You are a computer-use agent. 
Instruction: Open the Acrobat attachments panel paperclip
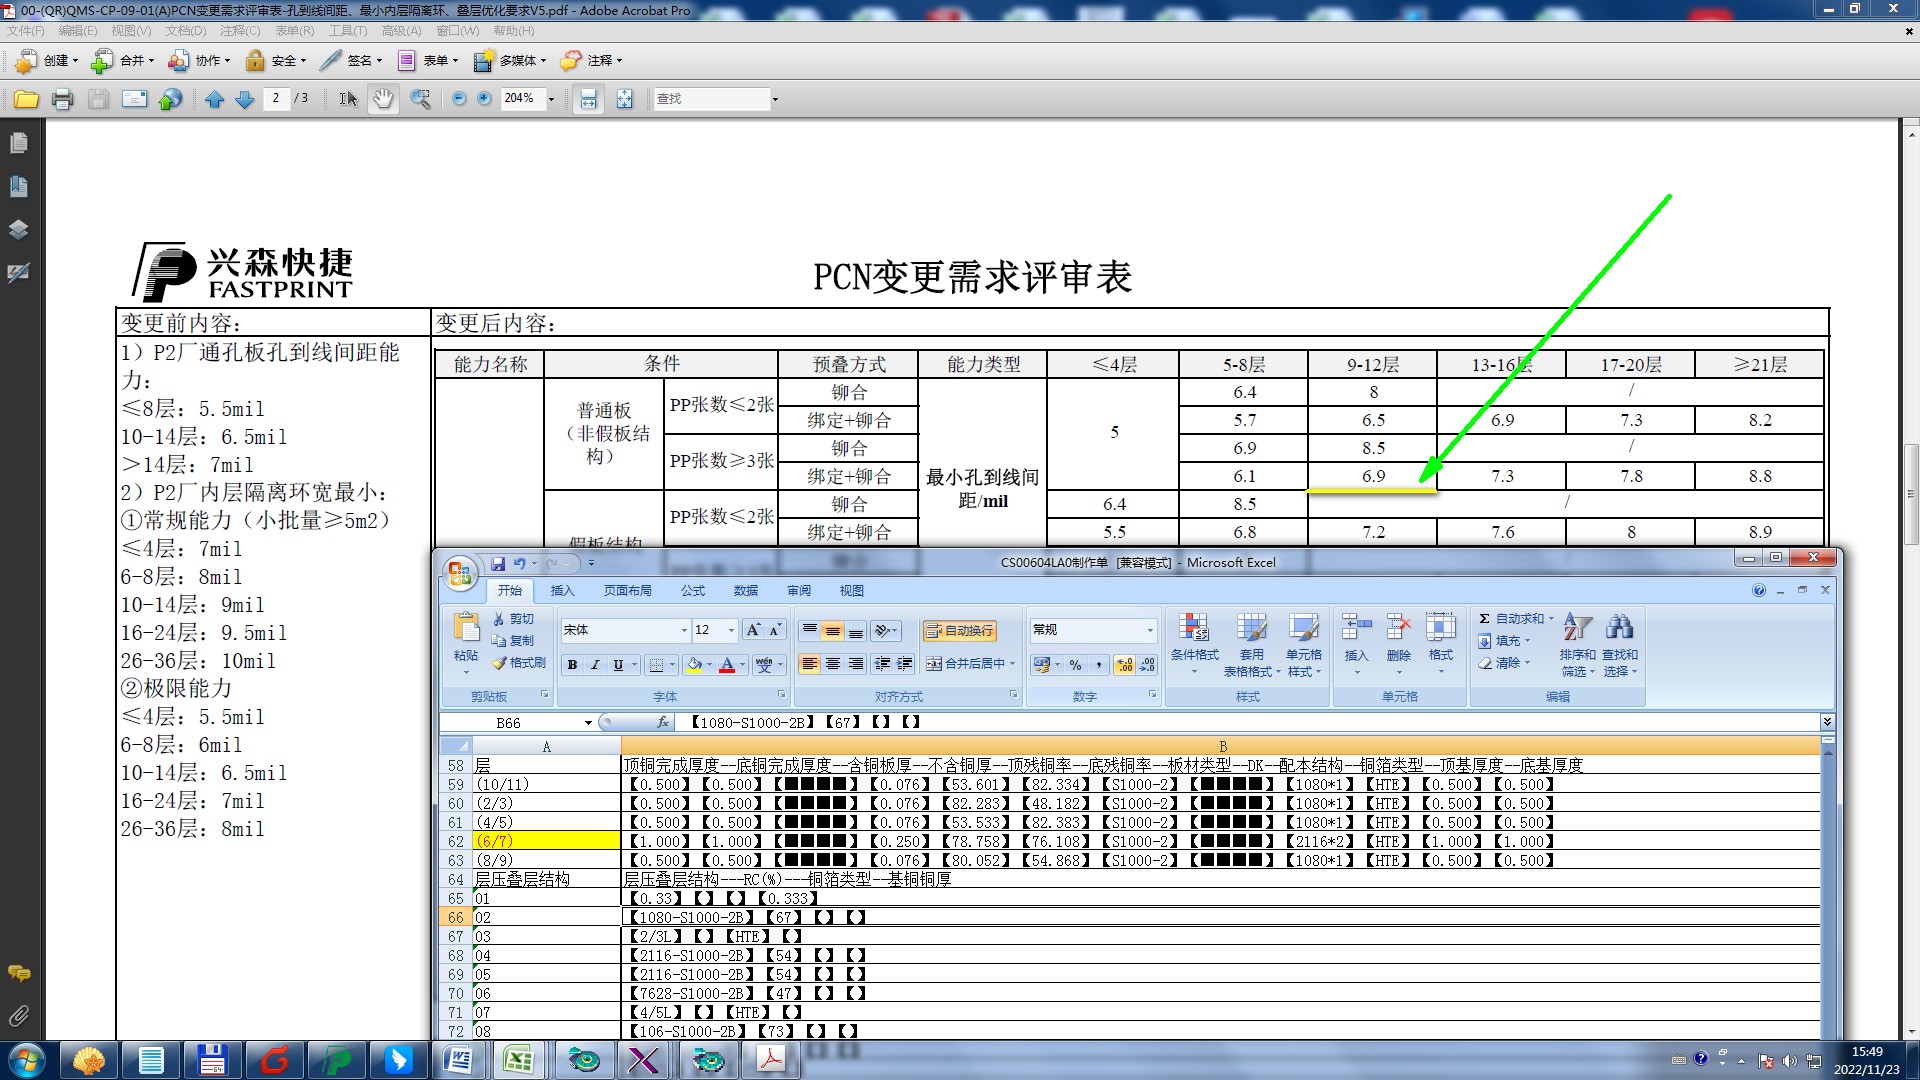click(x=18, y=1016)
